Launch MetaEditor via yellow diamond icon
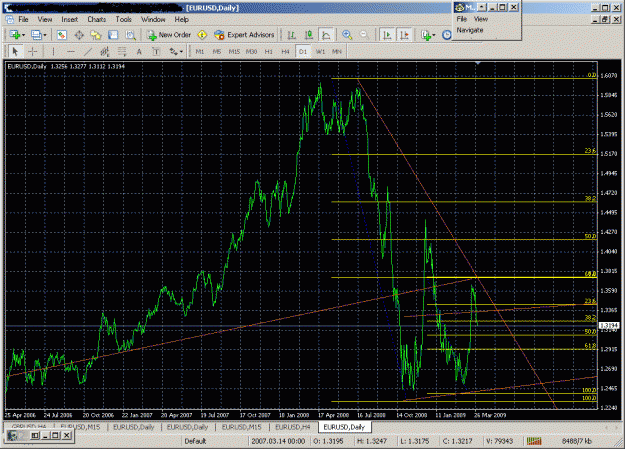The image size is (625, 449). 202,35
